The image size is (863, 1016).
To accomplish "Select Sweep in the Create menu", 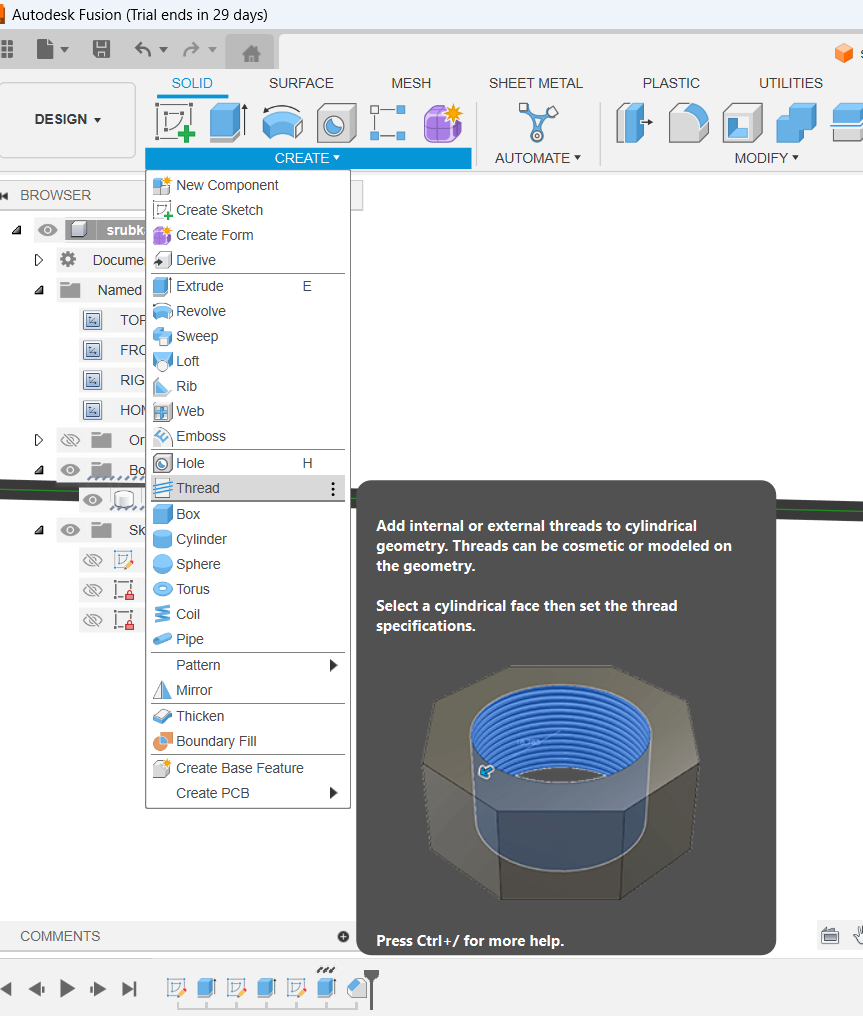I will 247,336.
